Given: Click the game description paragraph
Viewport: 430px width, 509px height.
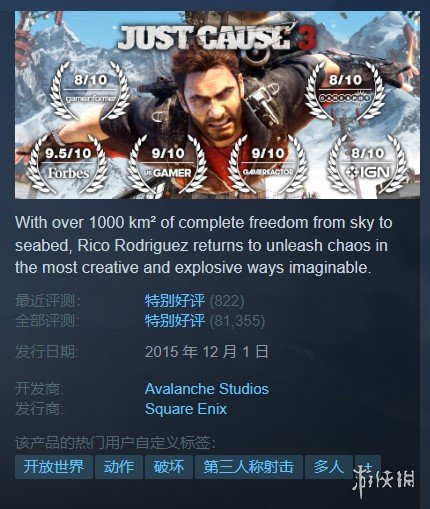Looking at the screenshot, I should 203,245.
